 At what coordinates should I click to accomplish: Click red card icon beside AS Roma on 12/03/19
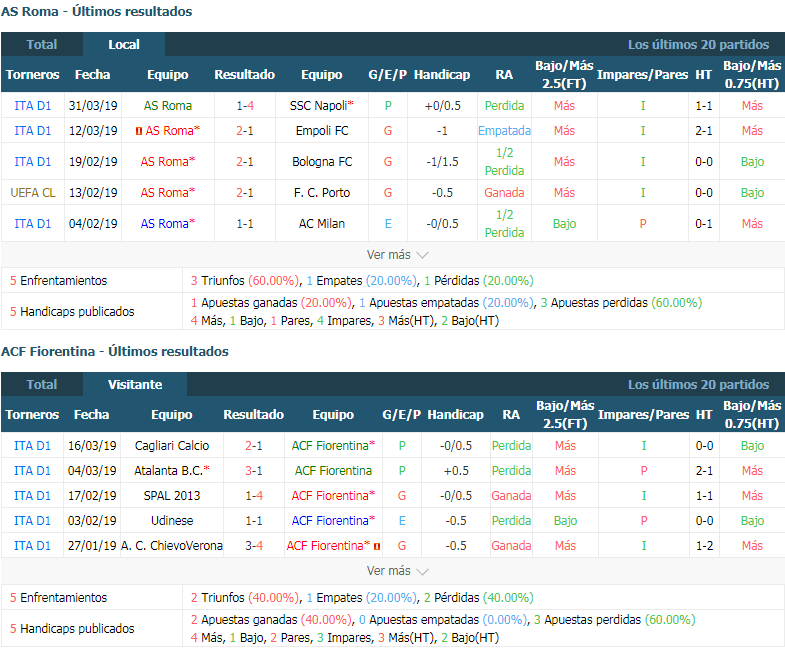click(x=139, y=131)
